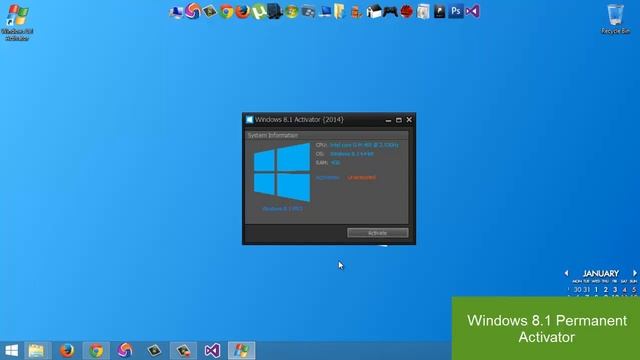Open the game controller icon in the dock
Image resolution: width=640 pixels, height=360 pixels.
(390, 11)
